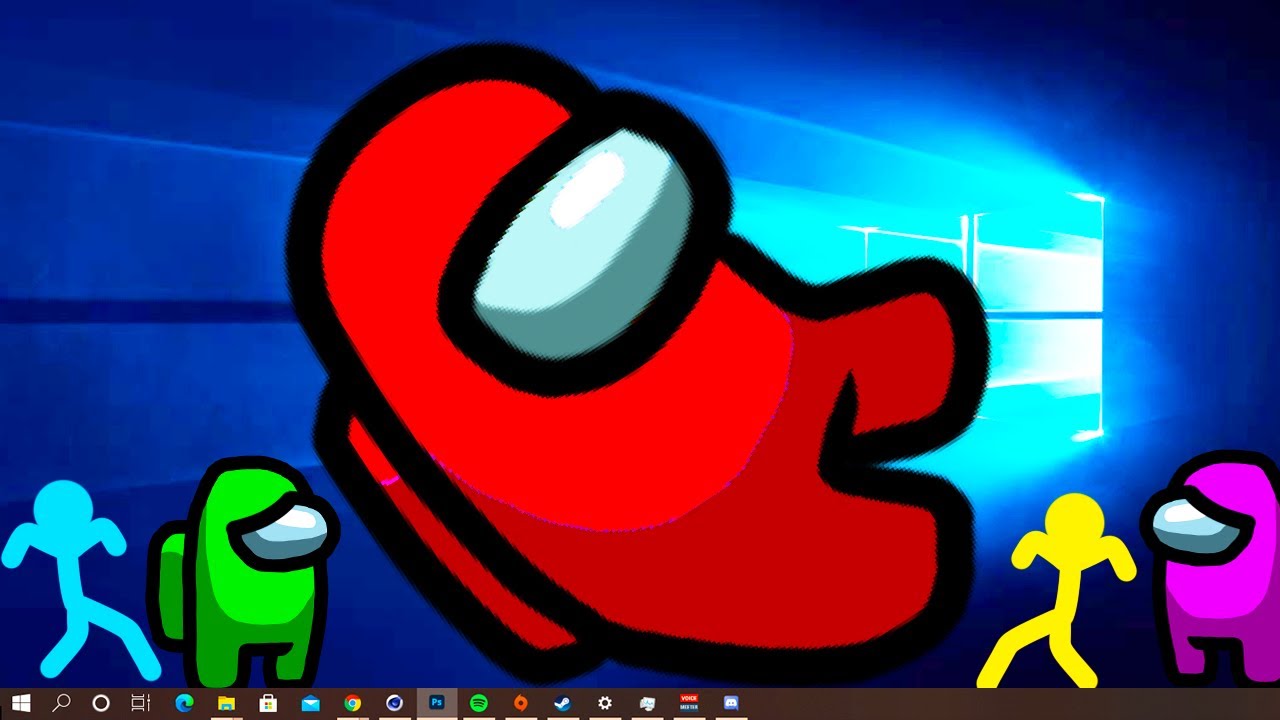
Task: Open Cortana circle icon
Action: [x=101, y=703]
